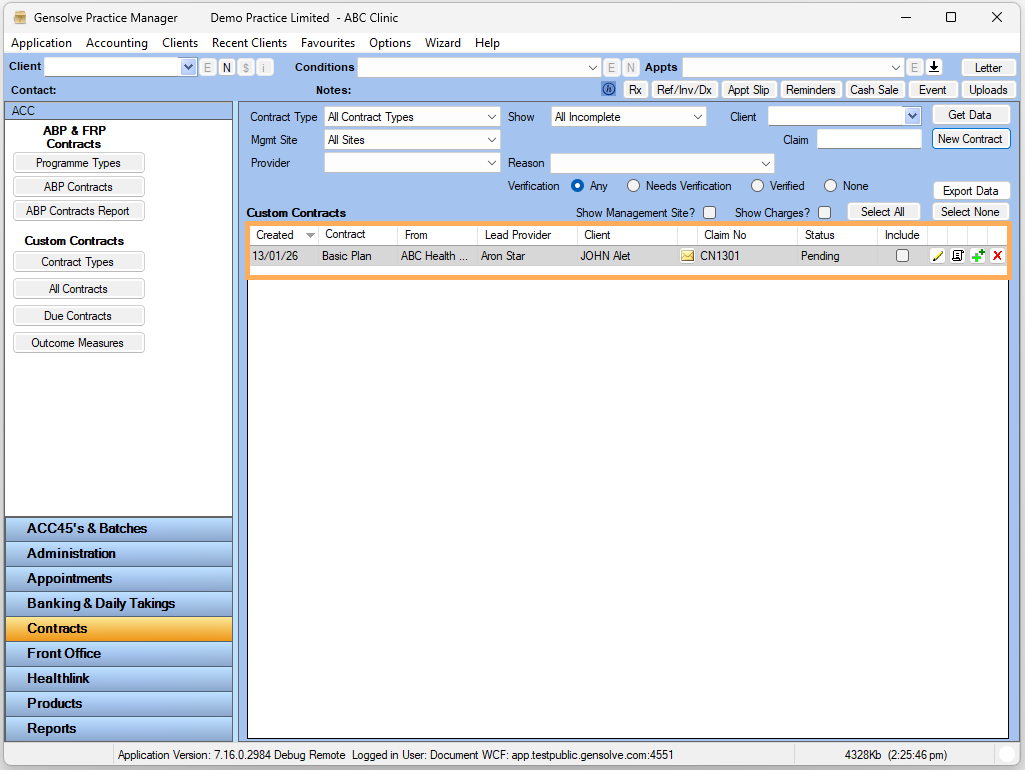Click into the Claim input field
Screen dimensions: 1025x770
pyautogui.click(x=868, y=140)
